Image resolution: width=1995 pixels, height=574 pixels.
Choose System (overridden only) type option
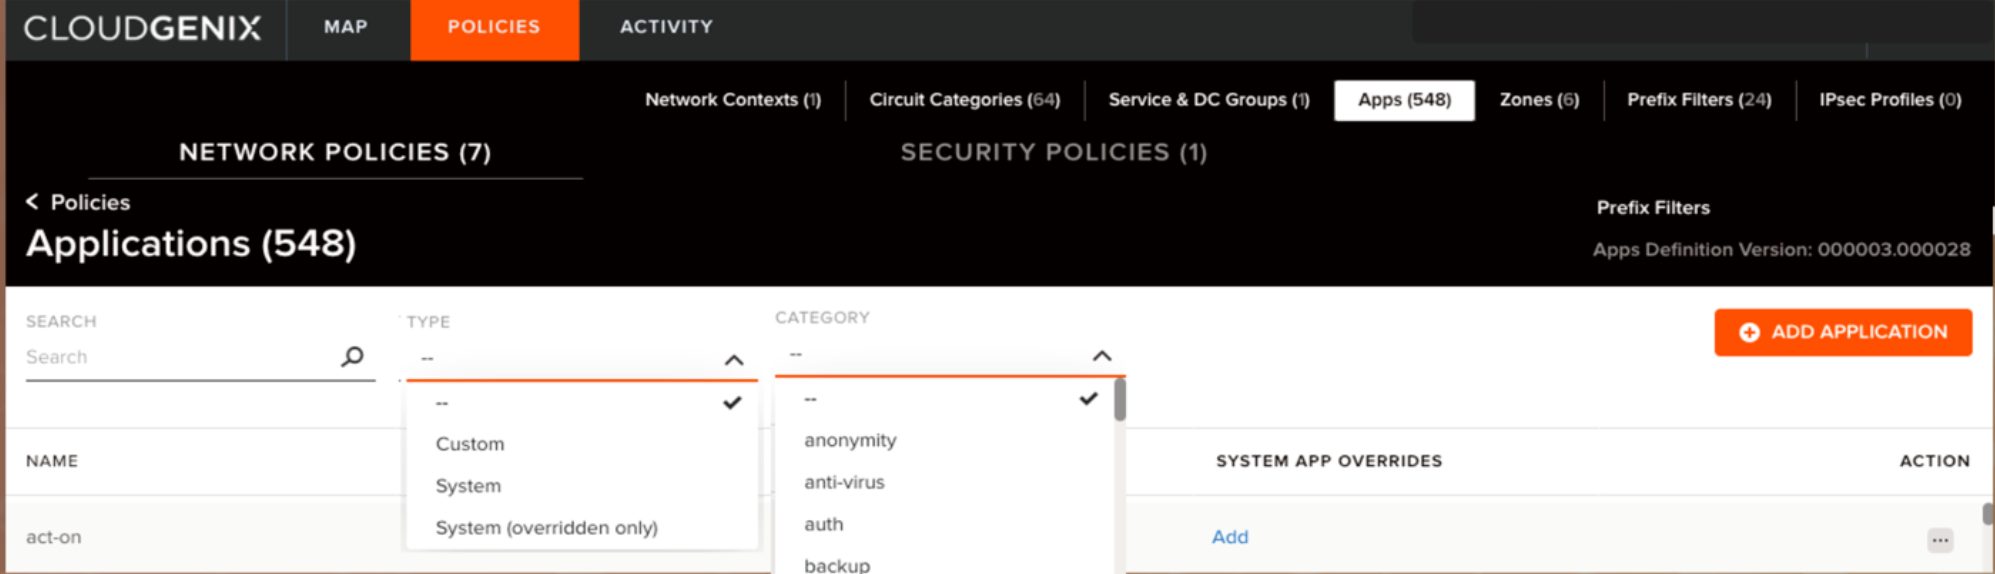(546, 528)
